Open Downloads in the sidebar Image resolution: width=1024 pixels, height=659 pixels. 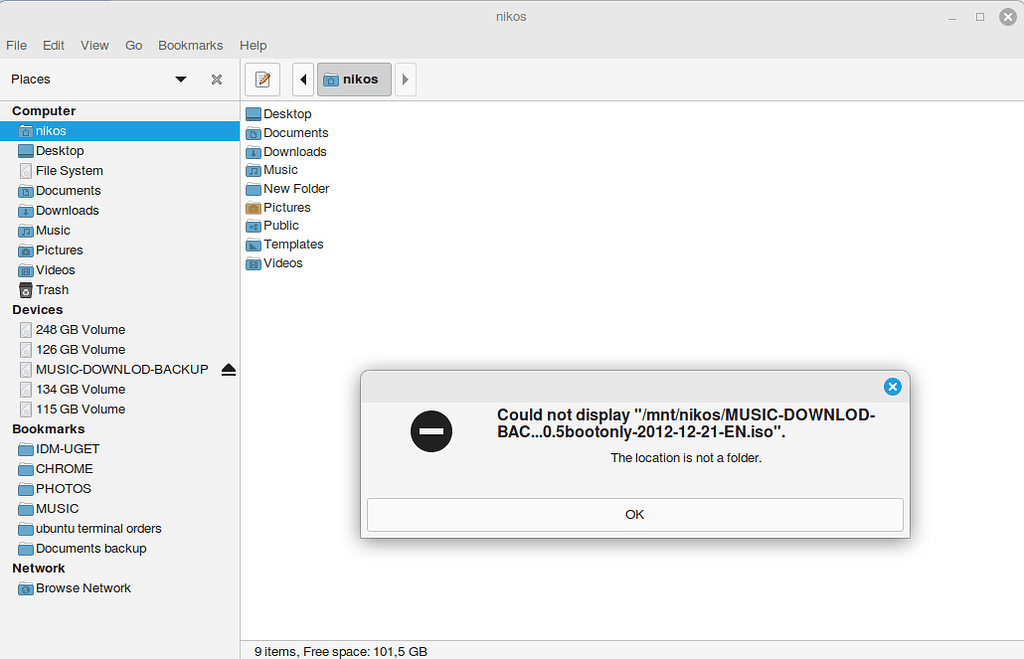pos(120,210)
